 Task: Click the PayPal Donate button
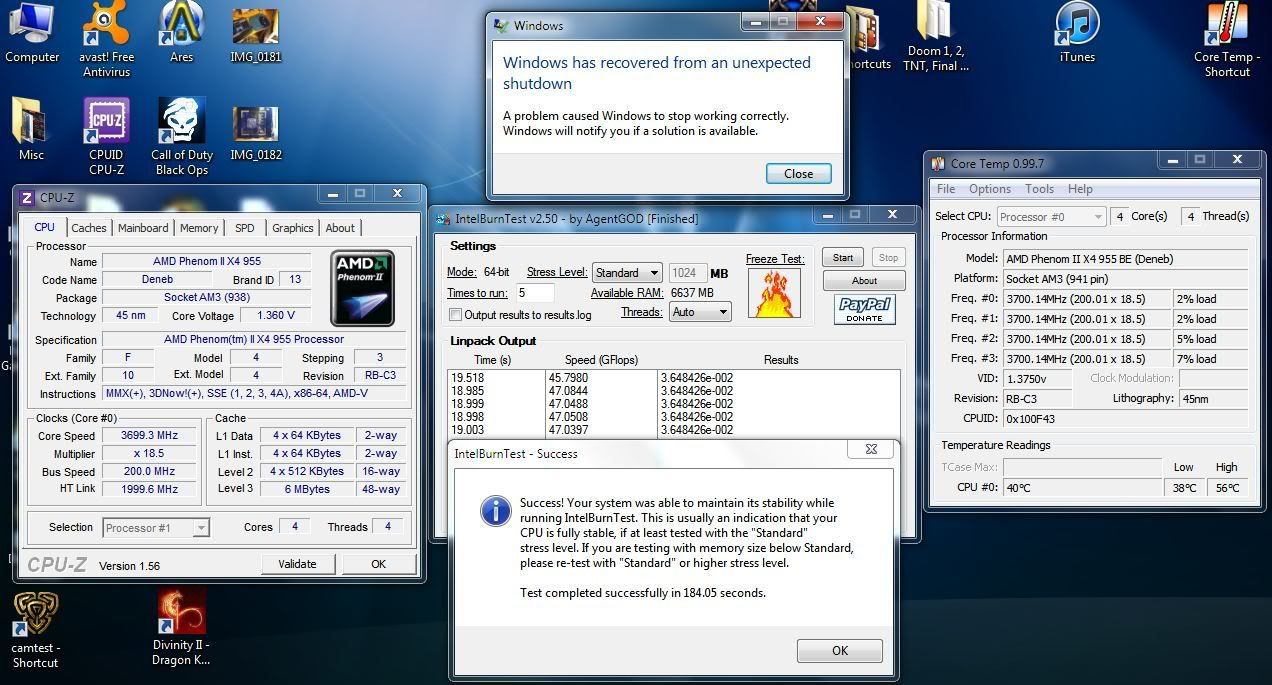pyautogui.click(x=864, y=310)
